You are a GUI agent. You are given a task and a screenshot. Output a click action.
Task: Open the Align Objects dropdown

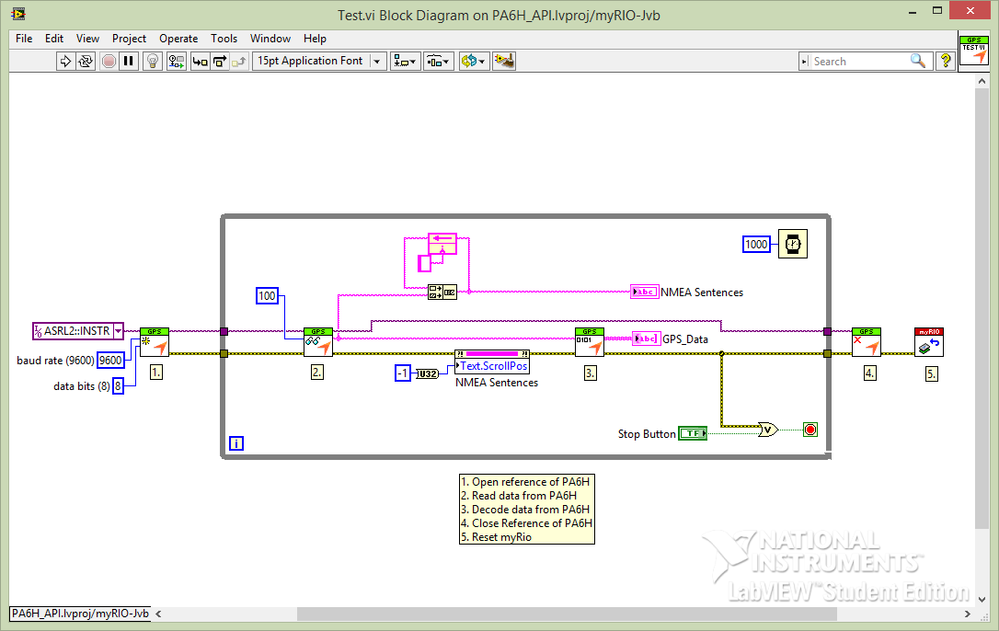pyautogui.click(x=405, y=61)
